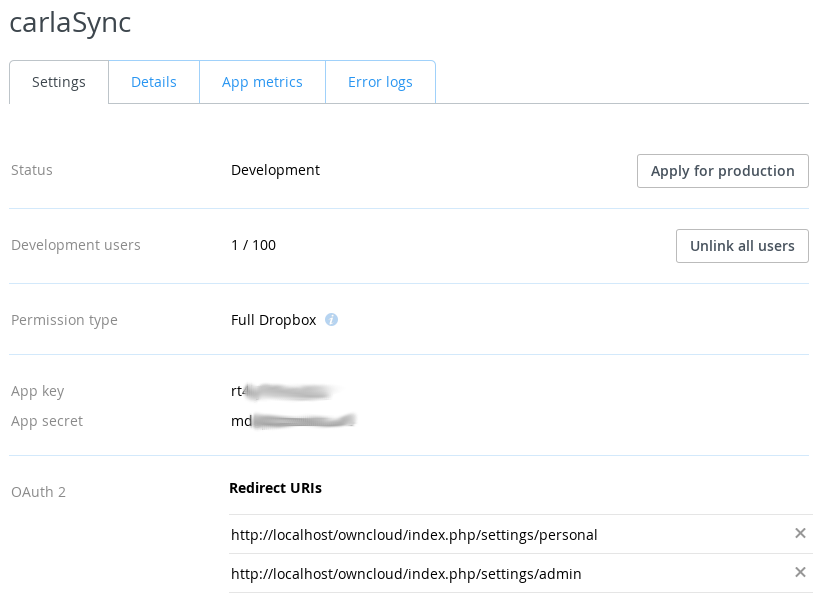Click the Development status text
The width and height of the screenshot is (818, 593).
[275, 169]
